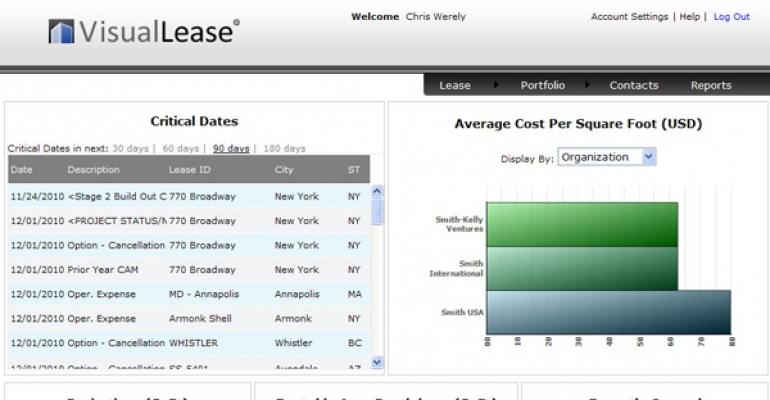The height and width of the screenshot is (400, 770).
Task: Open the Lease menu
Action: (455, 85)
